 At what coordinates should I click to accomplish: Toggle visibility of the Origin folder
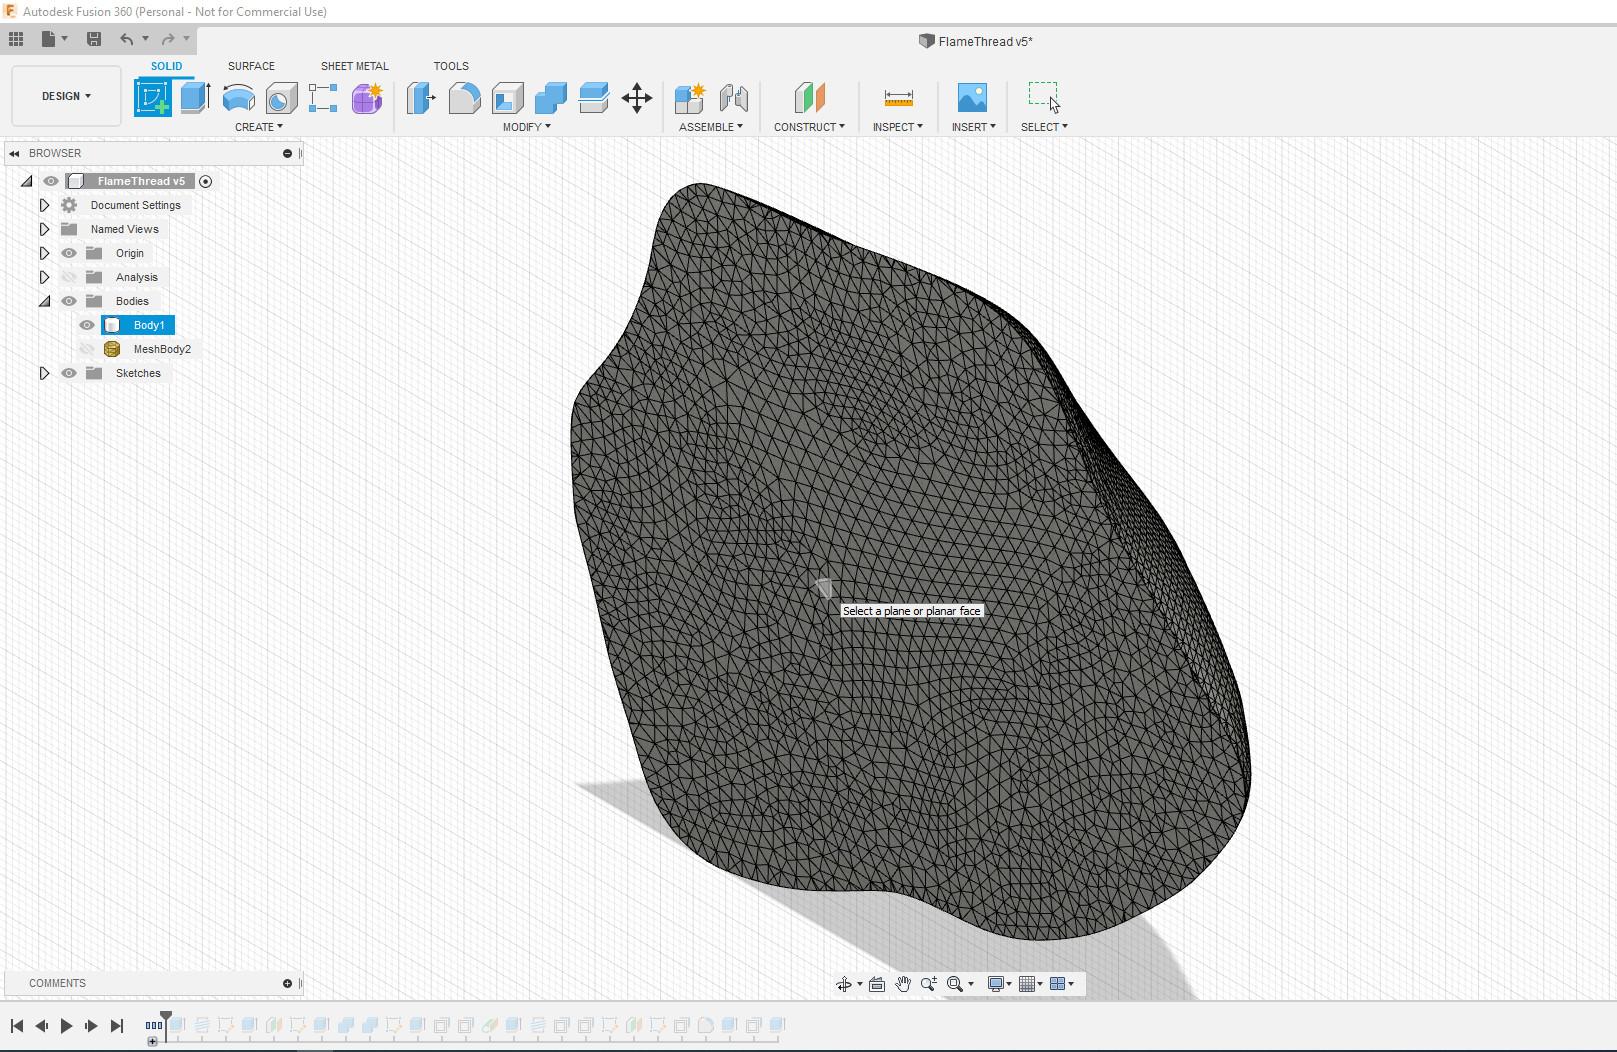click(69, 253)
